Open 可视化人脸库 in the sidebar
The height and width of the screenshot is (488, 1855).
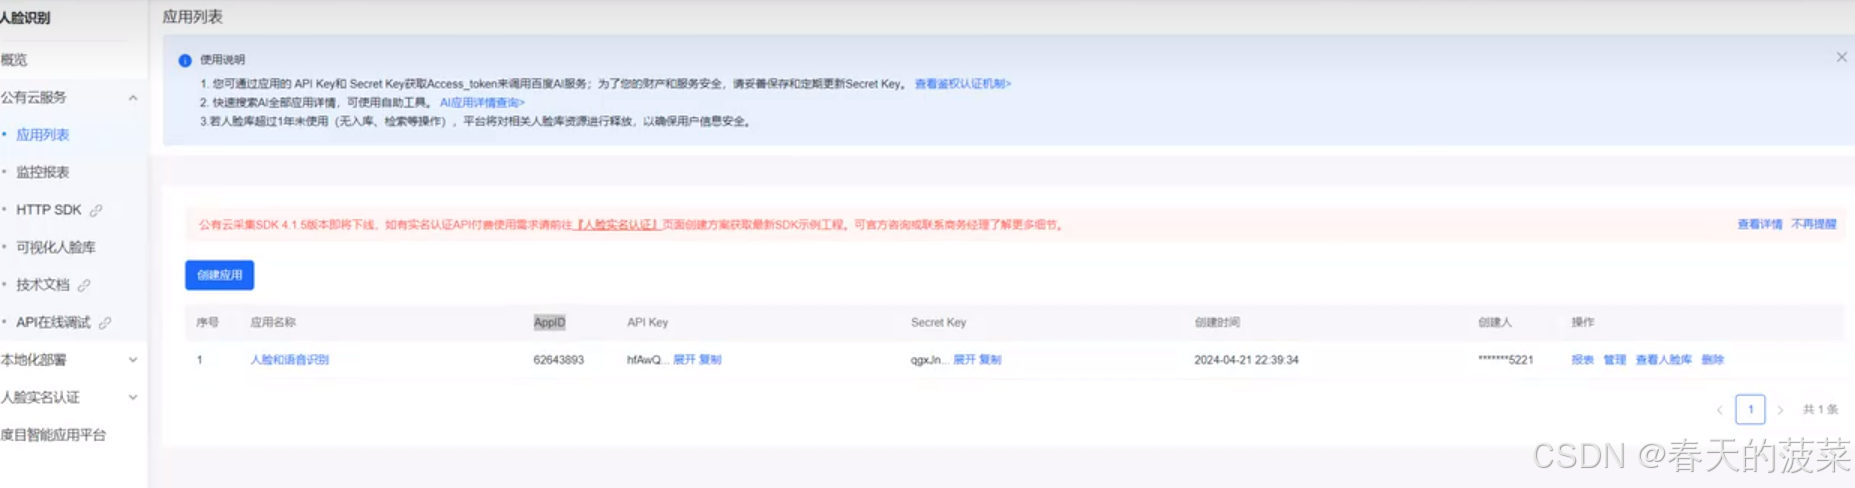coord(56,247)
